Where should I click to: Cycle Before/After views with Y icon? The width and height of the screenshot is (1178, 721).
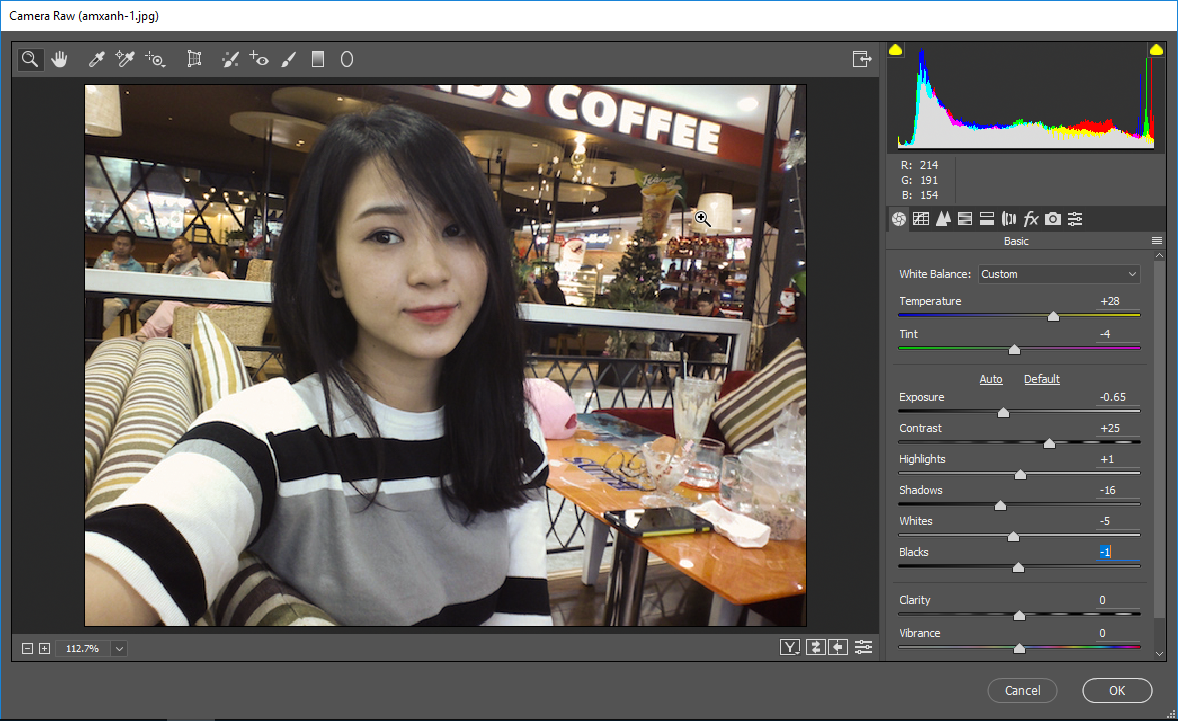(790, 647)
